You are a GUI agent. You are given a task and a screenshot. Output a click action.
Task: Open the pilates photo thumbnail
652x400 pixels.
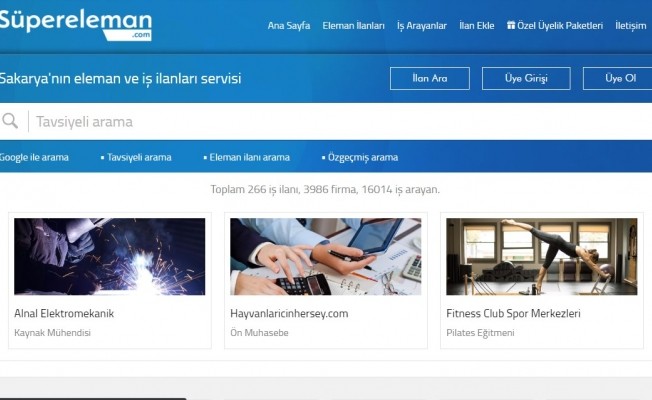pos(541,257)
